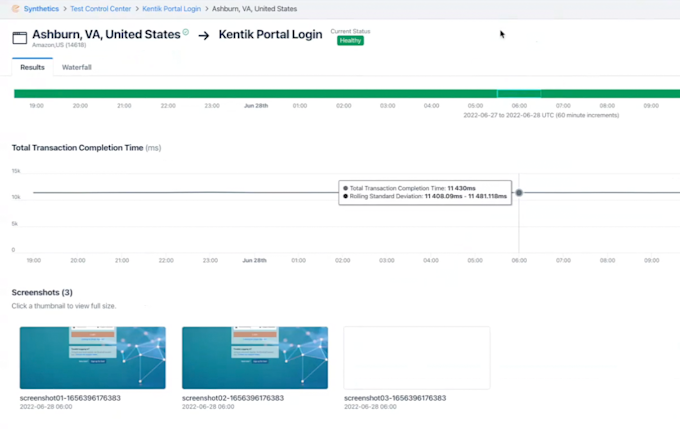This screenshot has height=429, width=680.
Task: Switch to the Waterfall tab
Action: click(77, 67)
